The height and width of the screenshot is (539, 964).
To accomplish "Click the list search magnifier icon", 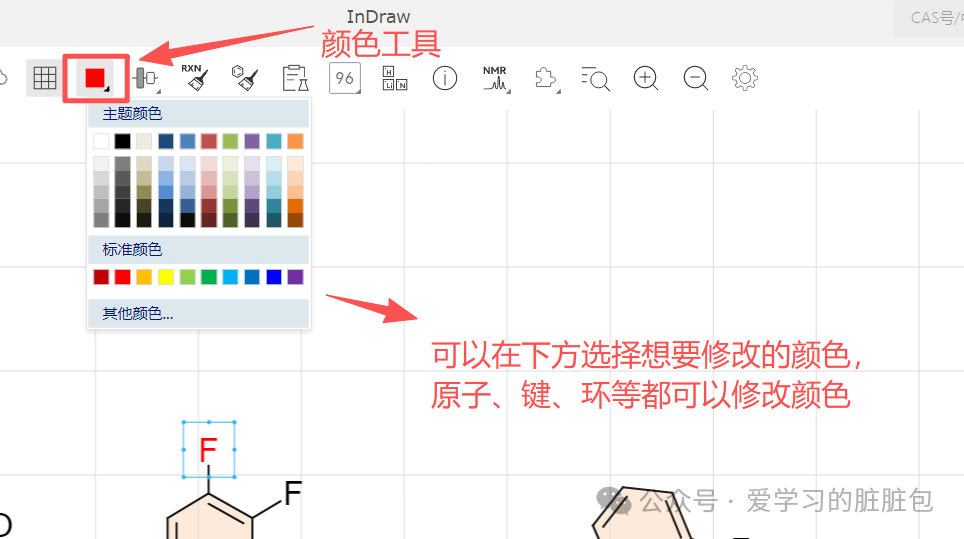I will pos(595,79).
